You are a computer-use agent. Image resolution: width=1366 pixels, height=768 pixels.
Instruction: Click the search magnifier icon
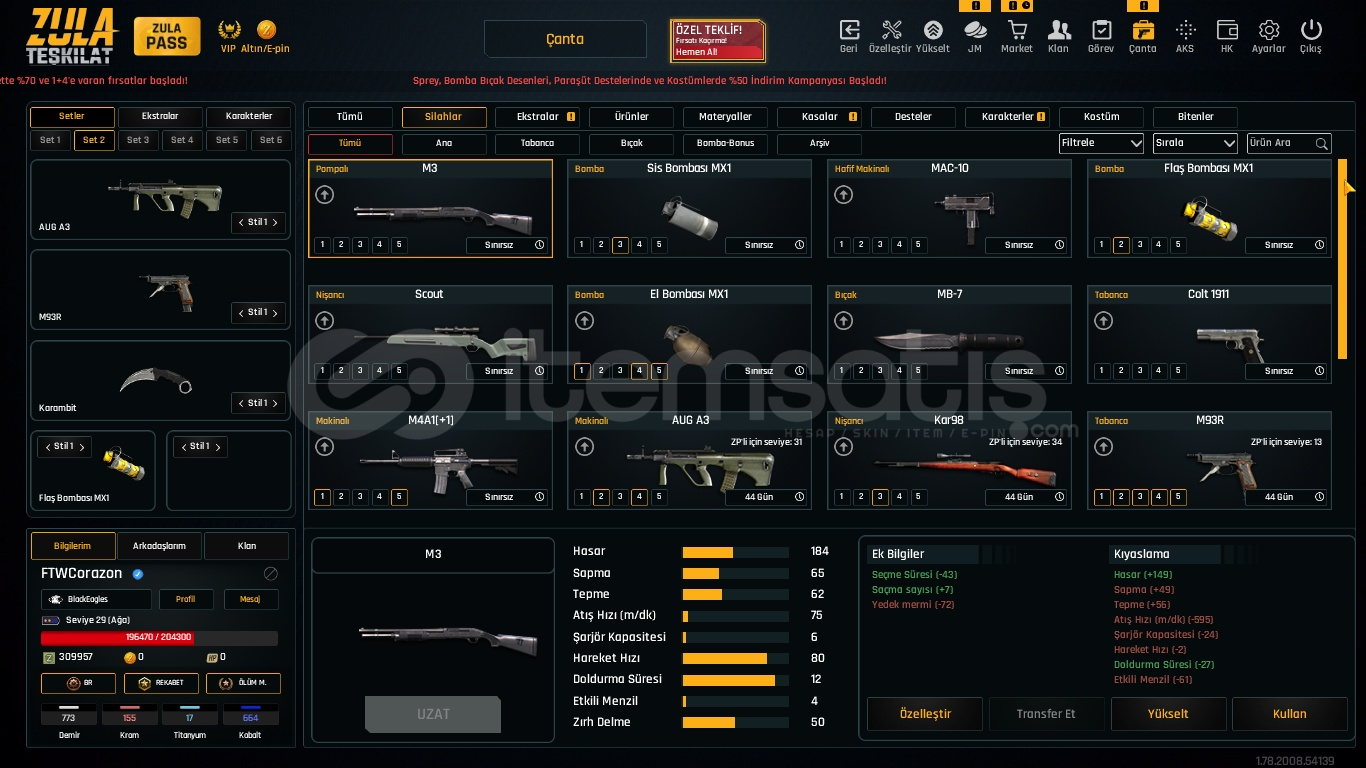click(1322, 144)
